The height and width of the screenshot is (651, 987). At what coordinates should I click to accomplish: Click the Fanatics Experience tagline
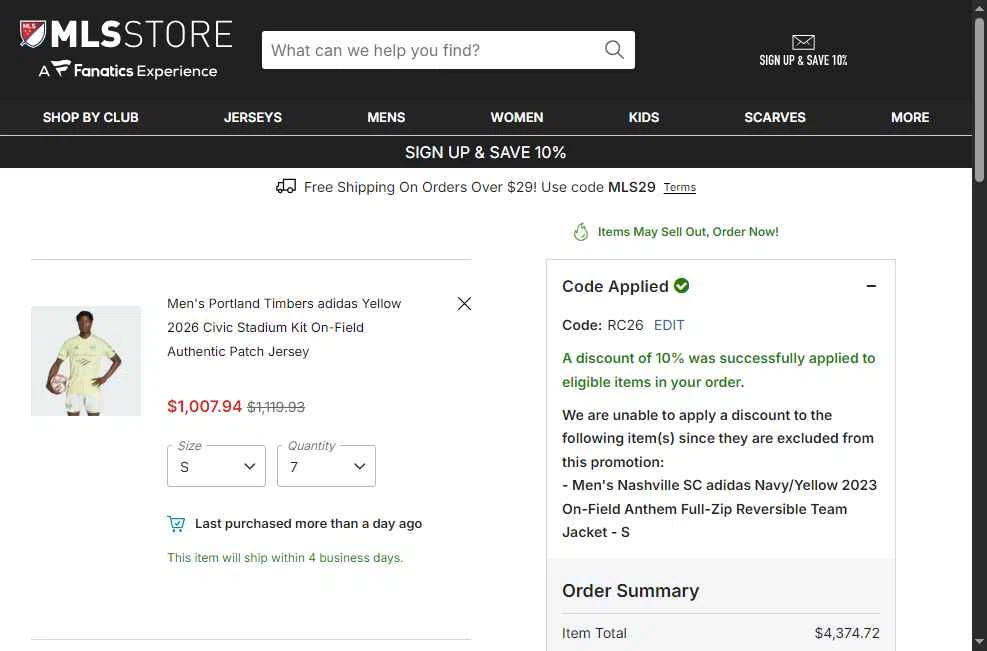[x=128, y=69]
